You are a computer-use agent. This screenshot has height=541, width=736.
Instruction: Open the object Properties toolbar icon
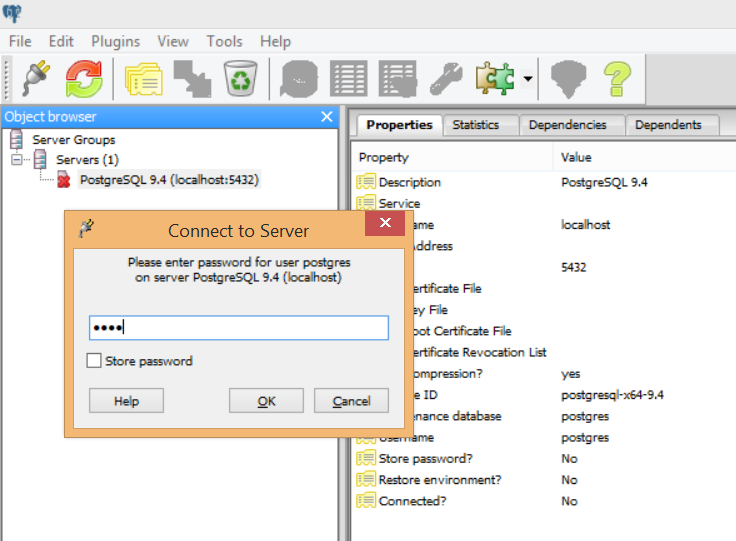pyautogui.click(x=144, y=79)
